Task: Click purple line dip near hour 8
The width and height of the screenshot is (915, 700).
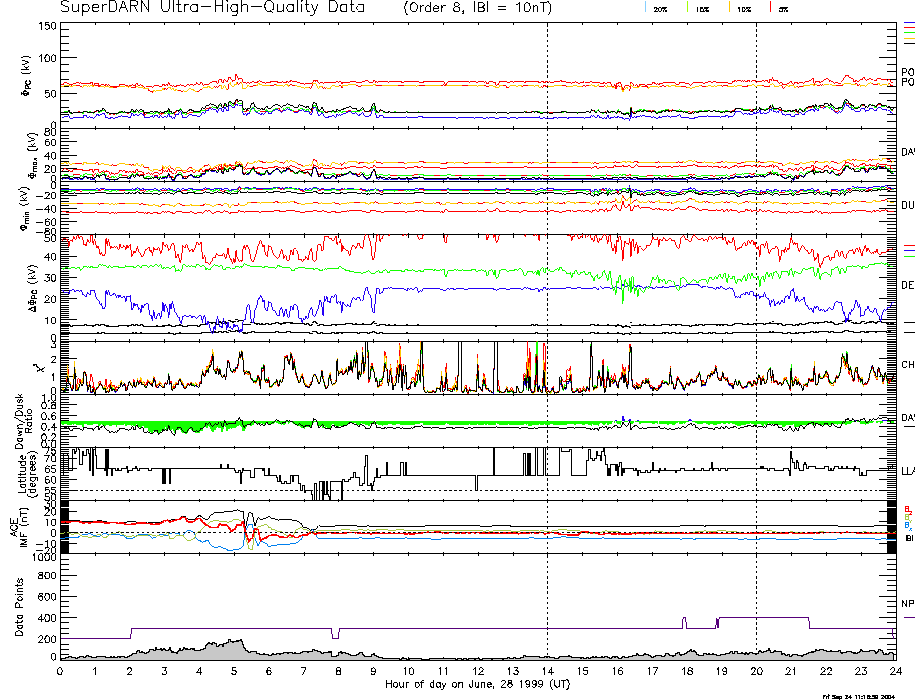Action: [x=336, y=636]
